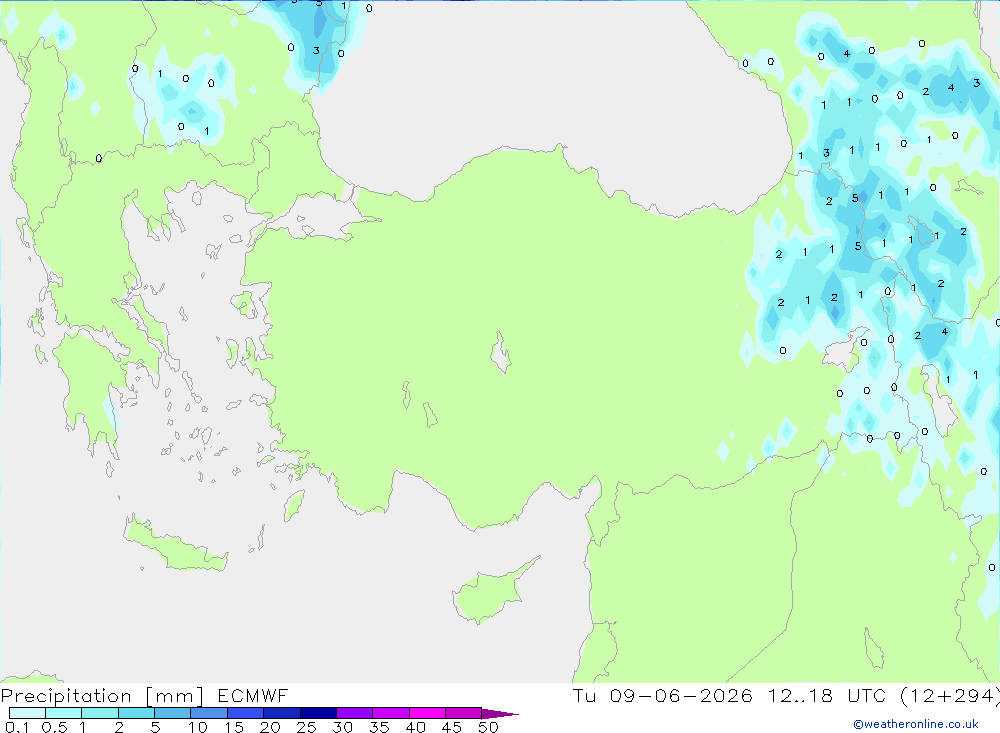Click the 40–45 mm magenta legend box
This screenshot has width=1000, height=733.
click(427, 713)
